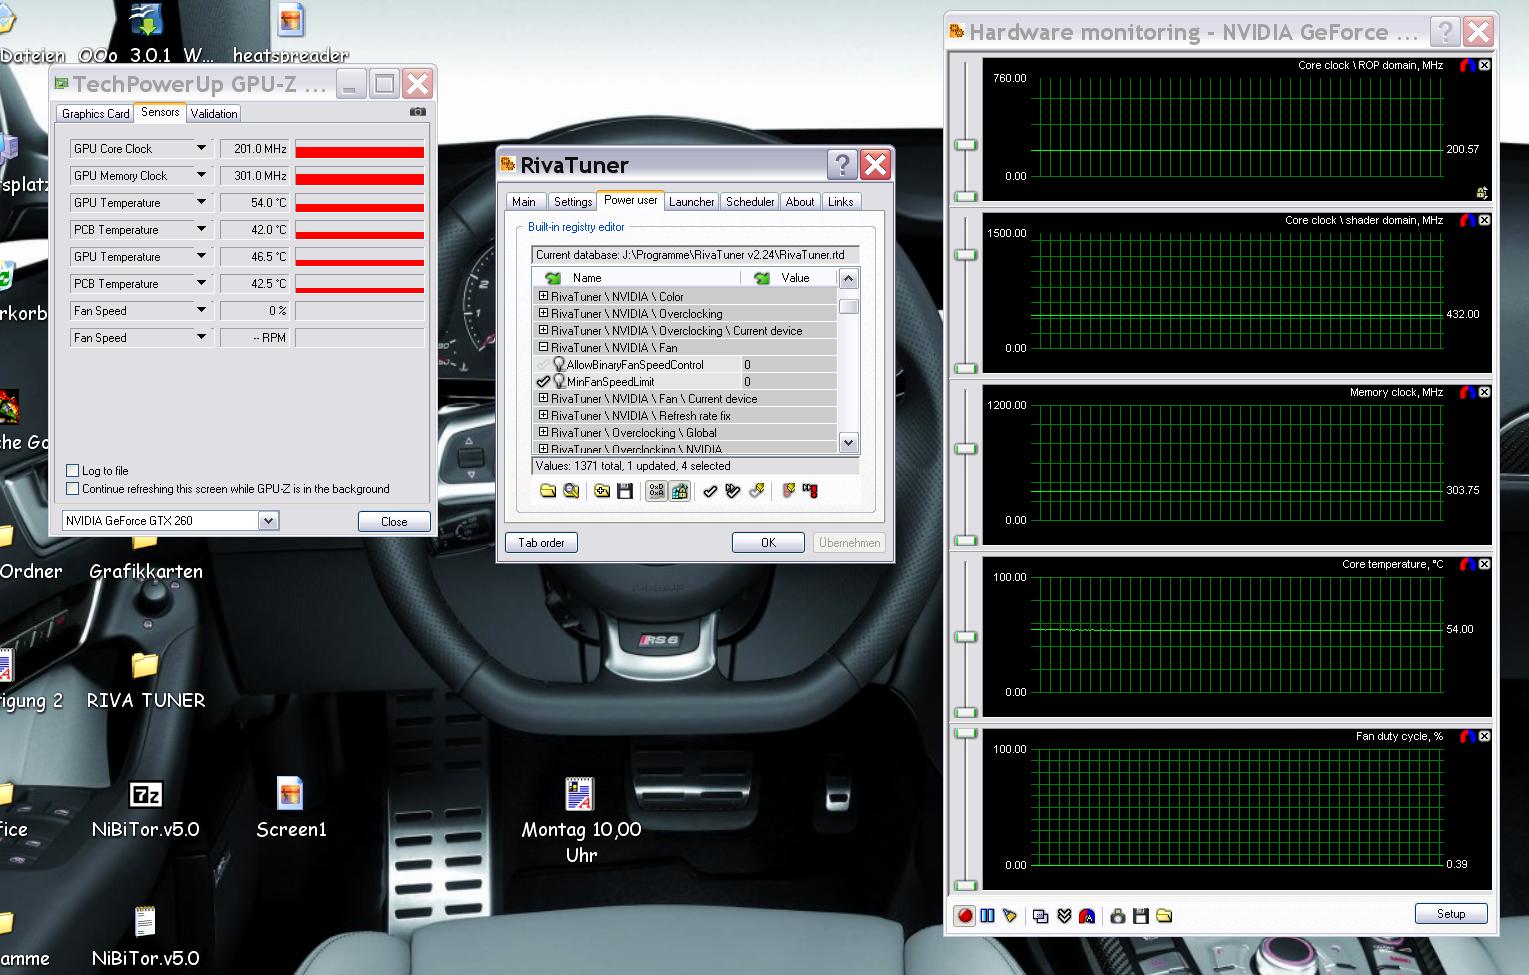The height and width of the screenshot is (975, 1529).
Task: Open the GPU Core Clock sensor dropdown
Action: click(200, 148)
